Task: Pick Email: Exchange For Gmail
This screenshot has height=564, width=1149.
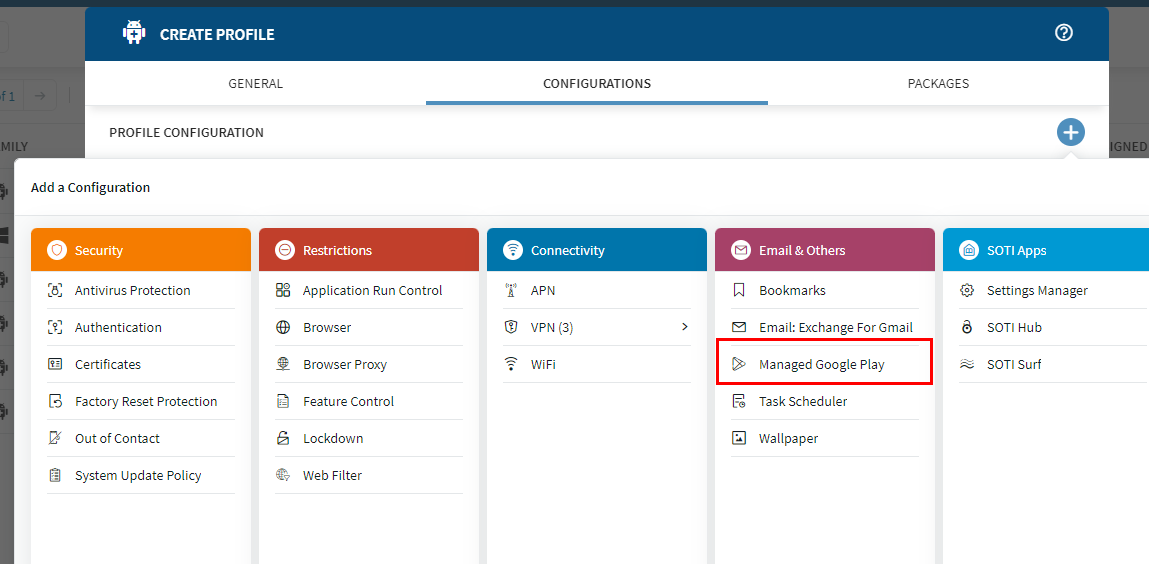Action: pos(835,327)
